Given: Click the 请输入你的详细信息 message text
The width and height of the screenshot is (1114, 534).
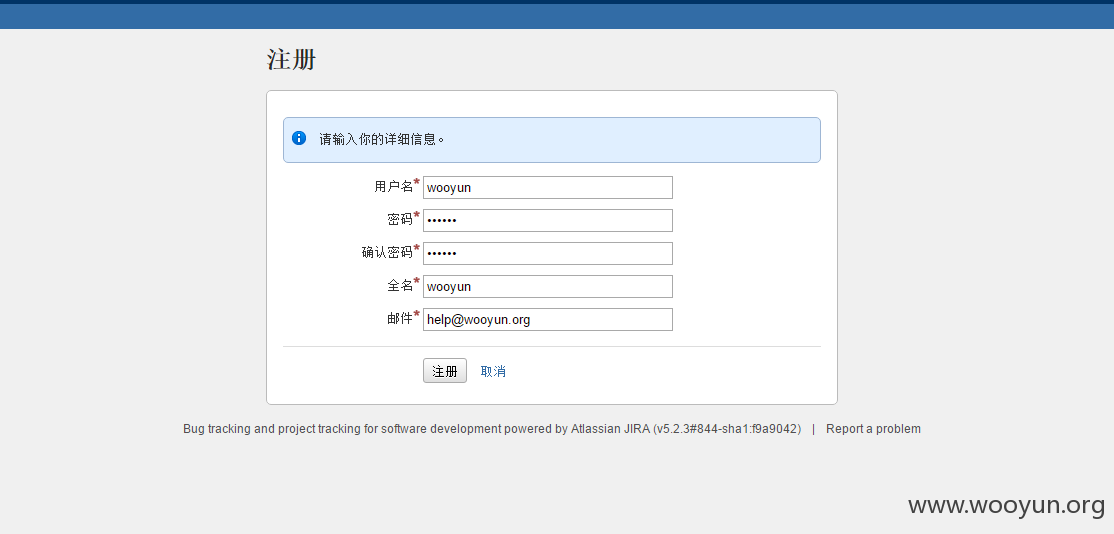Looking at the screenshot, I should [382, 139].
